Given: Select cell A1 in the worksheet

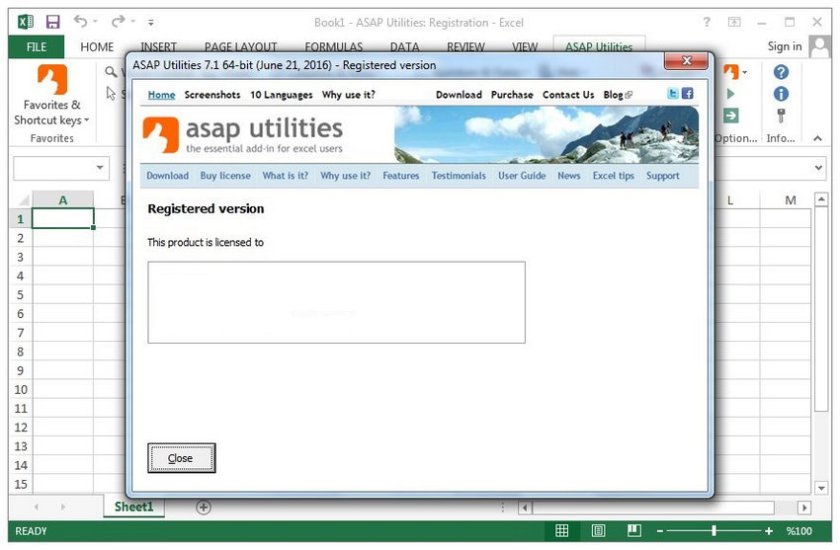Looking at the screenshot, I should click(63, 219).
